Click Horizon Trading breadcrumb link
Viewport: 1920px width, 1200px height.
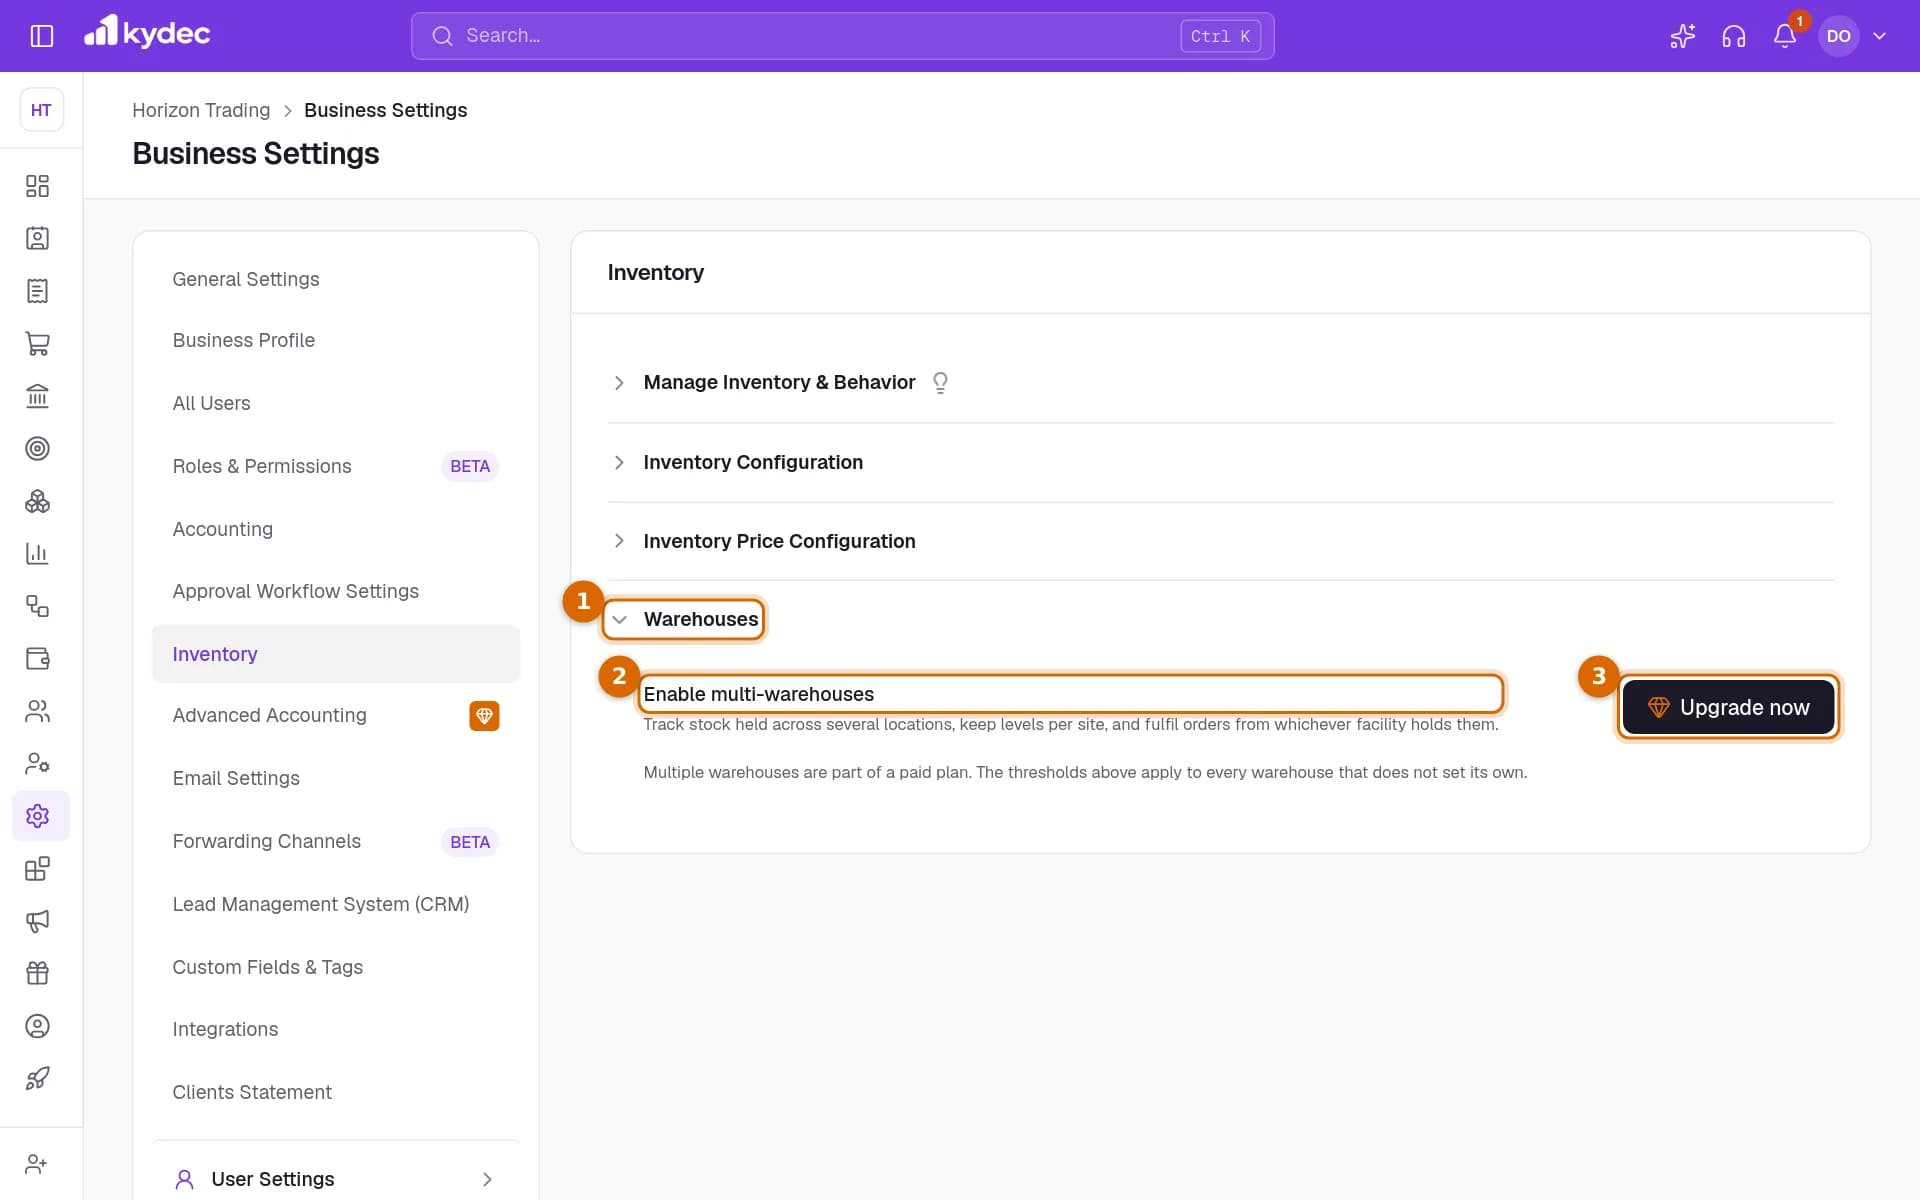coord(201,110)
